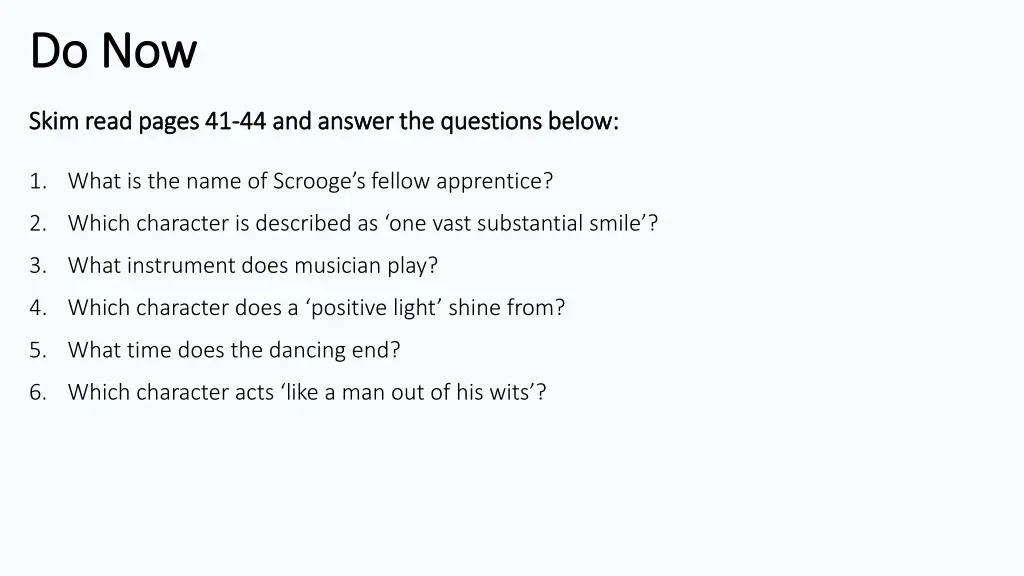Click the list number 4
Screen dimensions: 1024x576
[38, 308]
